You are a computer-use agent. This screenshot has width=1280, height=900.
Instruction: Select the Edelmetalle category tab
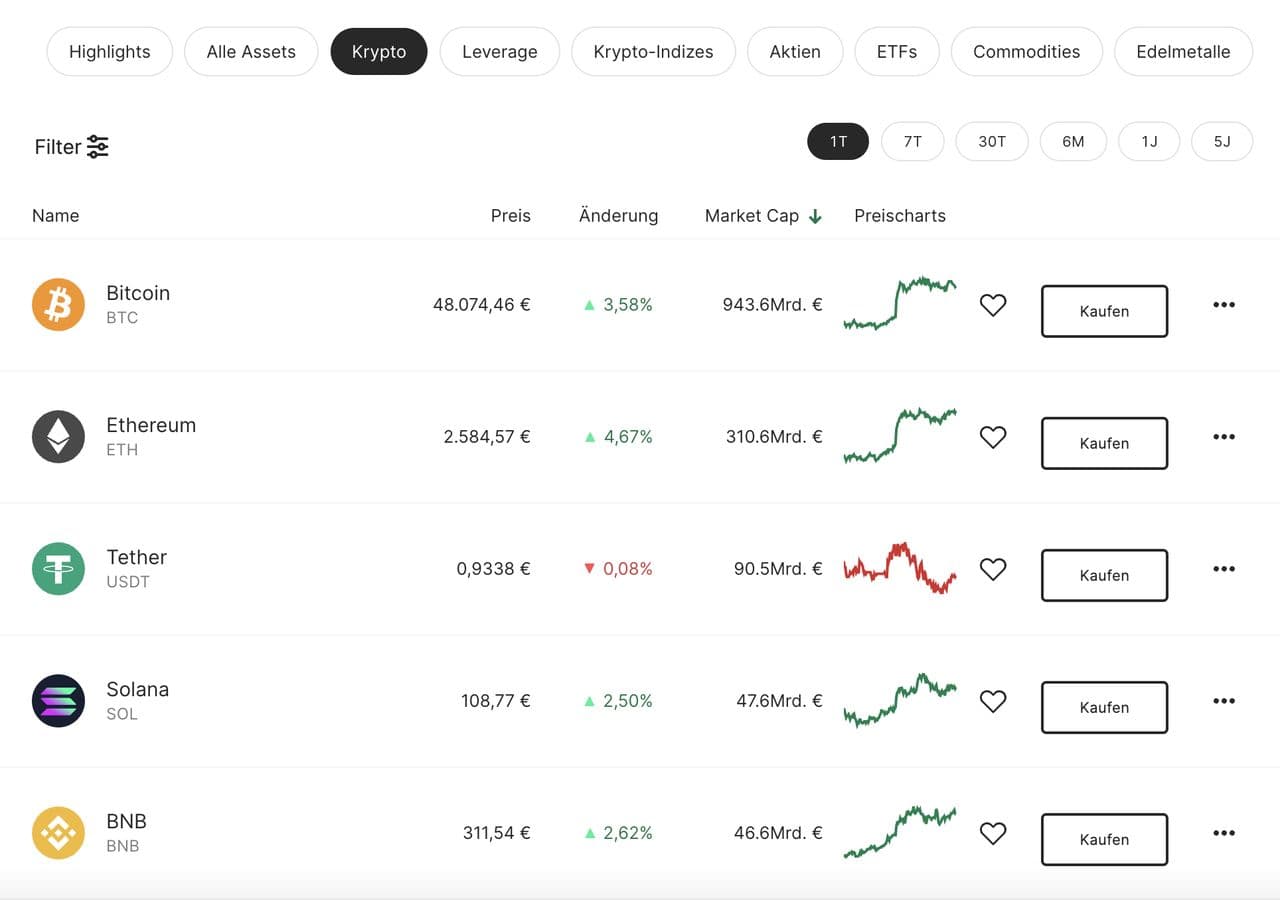pyautogui.click(x=1183, y=52)
